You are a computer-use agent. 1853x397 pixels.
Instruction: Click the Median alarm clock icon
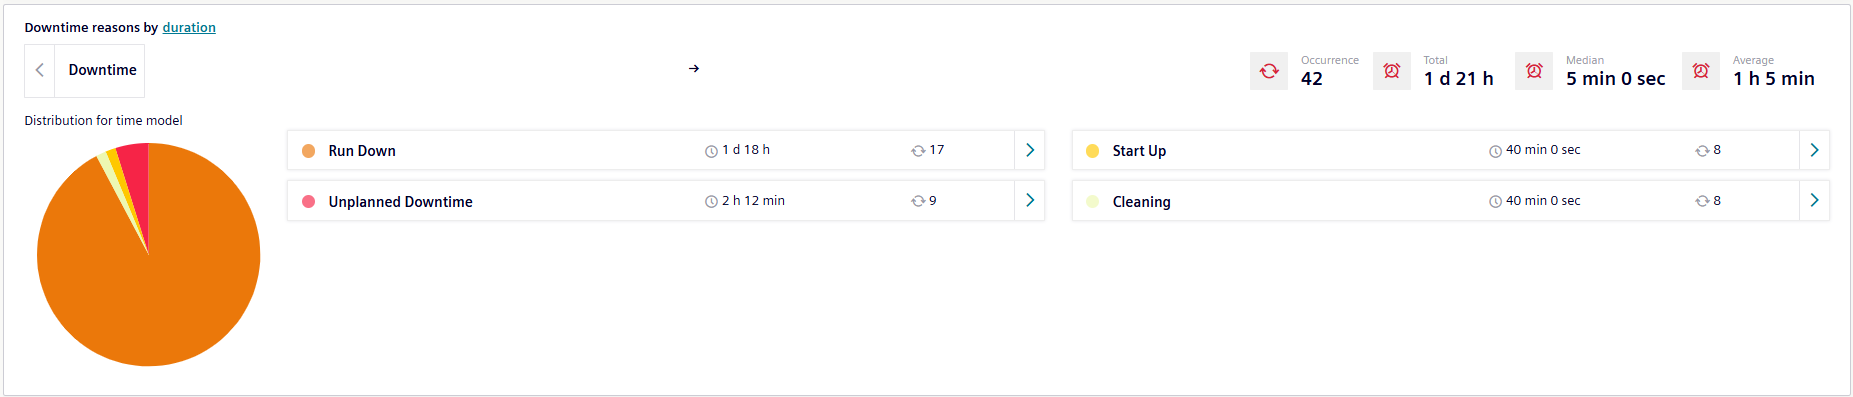pyautogui.click(x=1534, y=71)
